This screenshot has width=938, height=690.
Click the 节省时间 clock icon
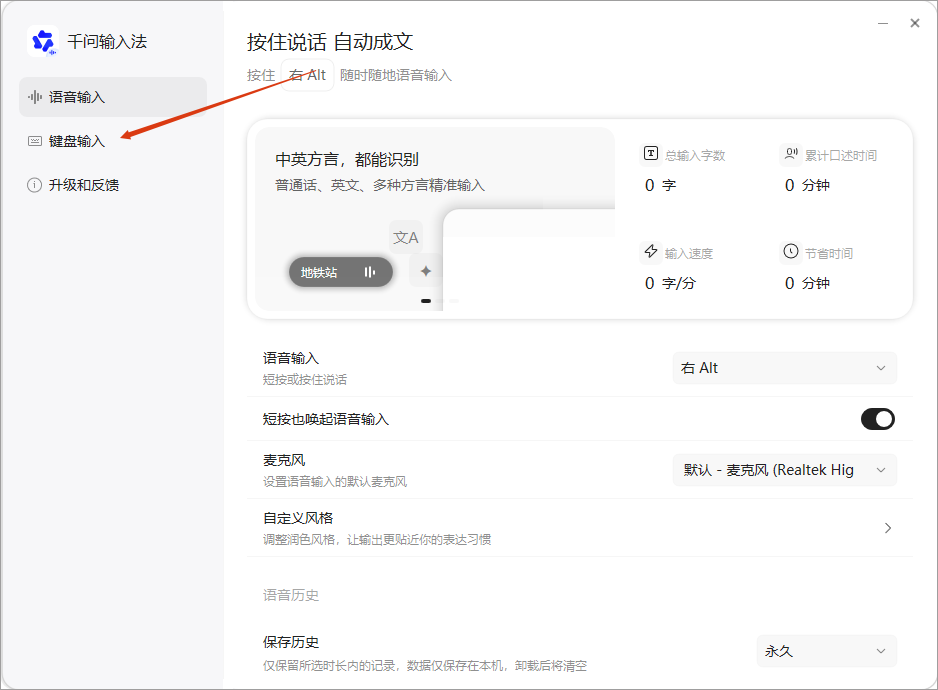pyautogui.click(x=791, y=251)
